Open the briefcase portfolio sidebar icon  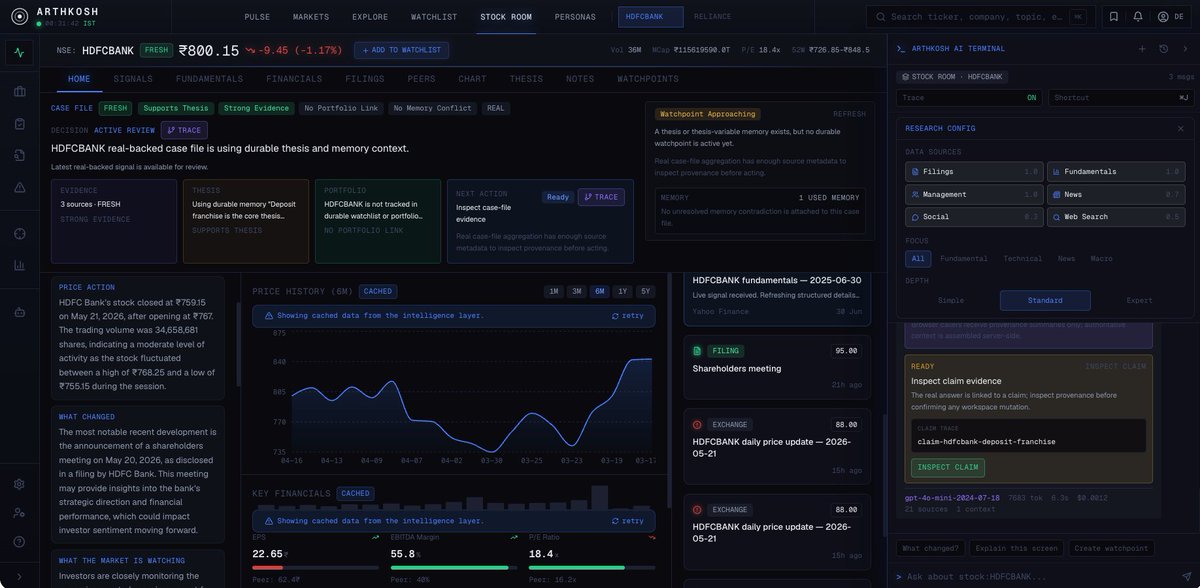[19, 92]
